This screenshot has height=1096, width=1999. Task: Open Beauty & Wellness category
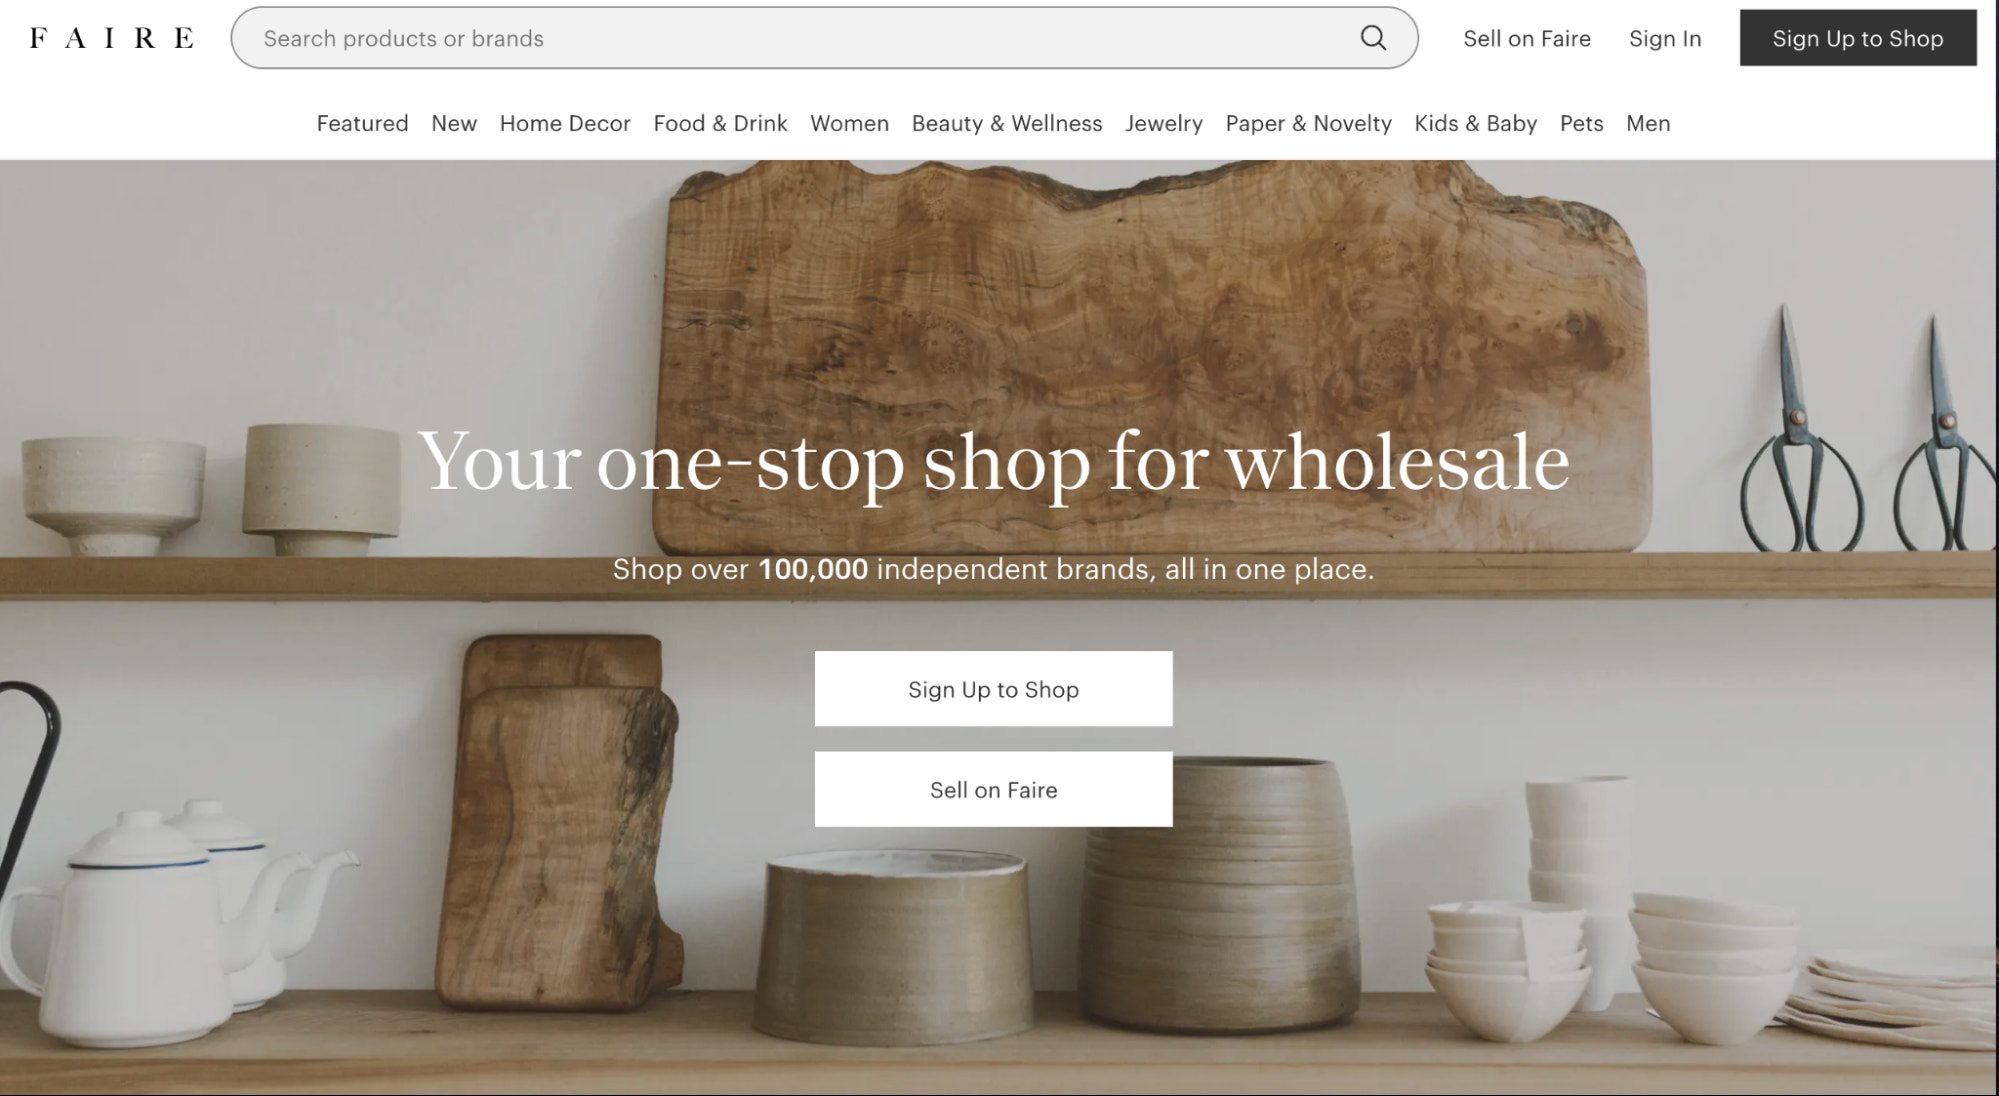pos(1007,123)
